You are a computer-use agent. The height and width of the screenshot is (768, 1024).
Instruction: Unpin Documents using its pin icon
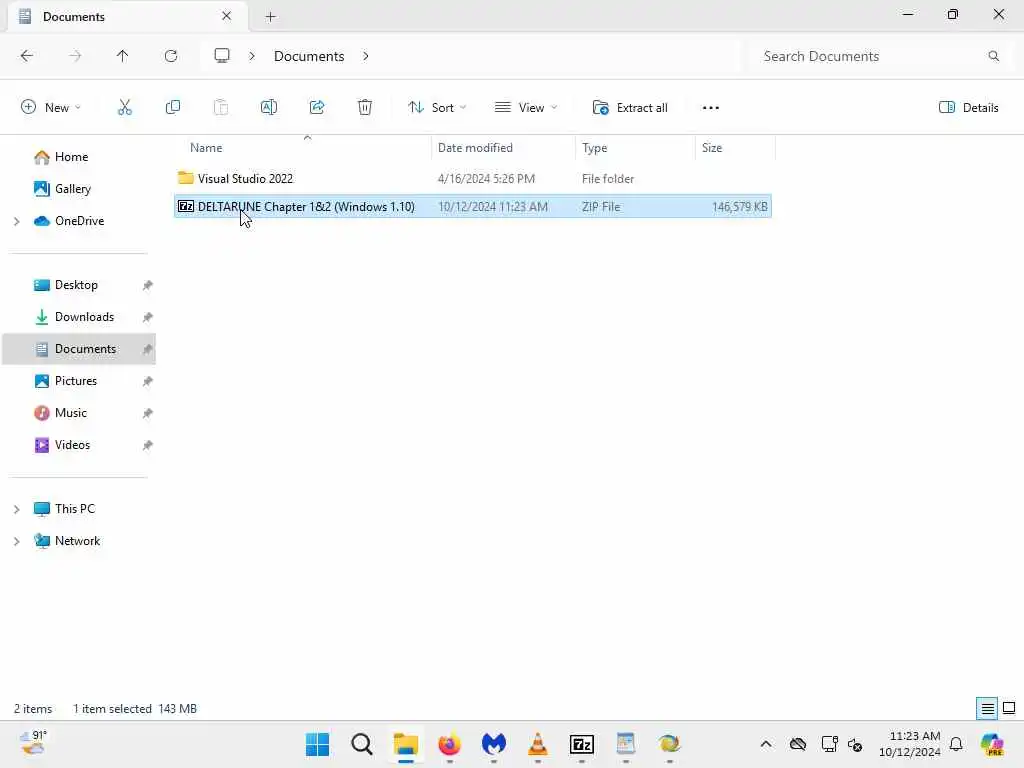pos(148,349)
